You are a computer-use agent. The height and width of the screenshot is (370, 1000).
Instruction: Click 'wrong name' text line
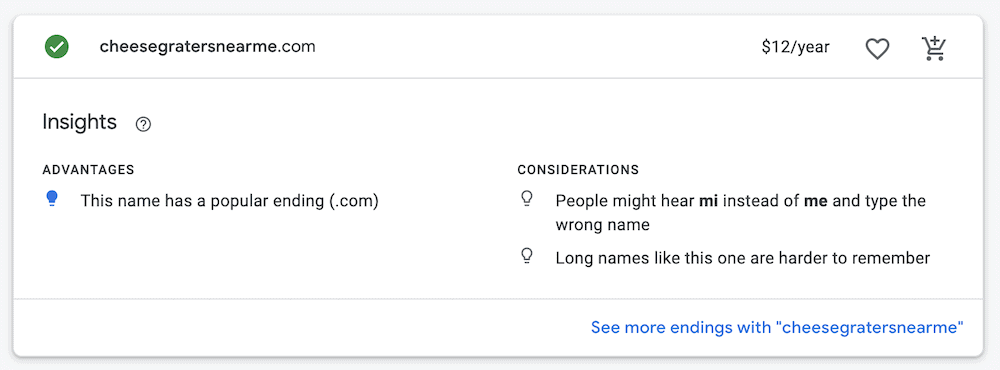(603, 225)
